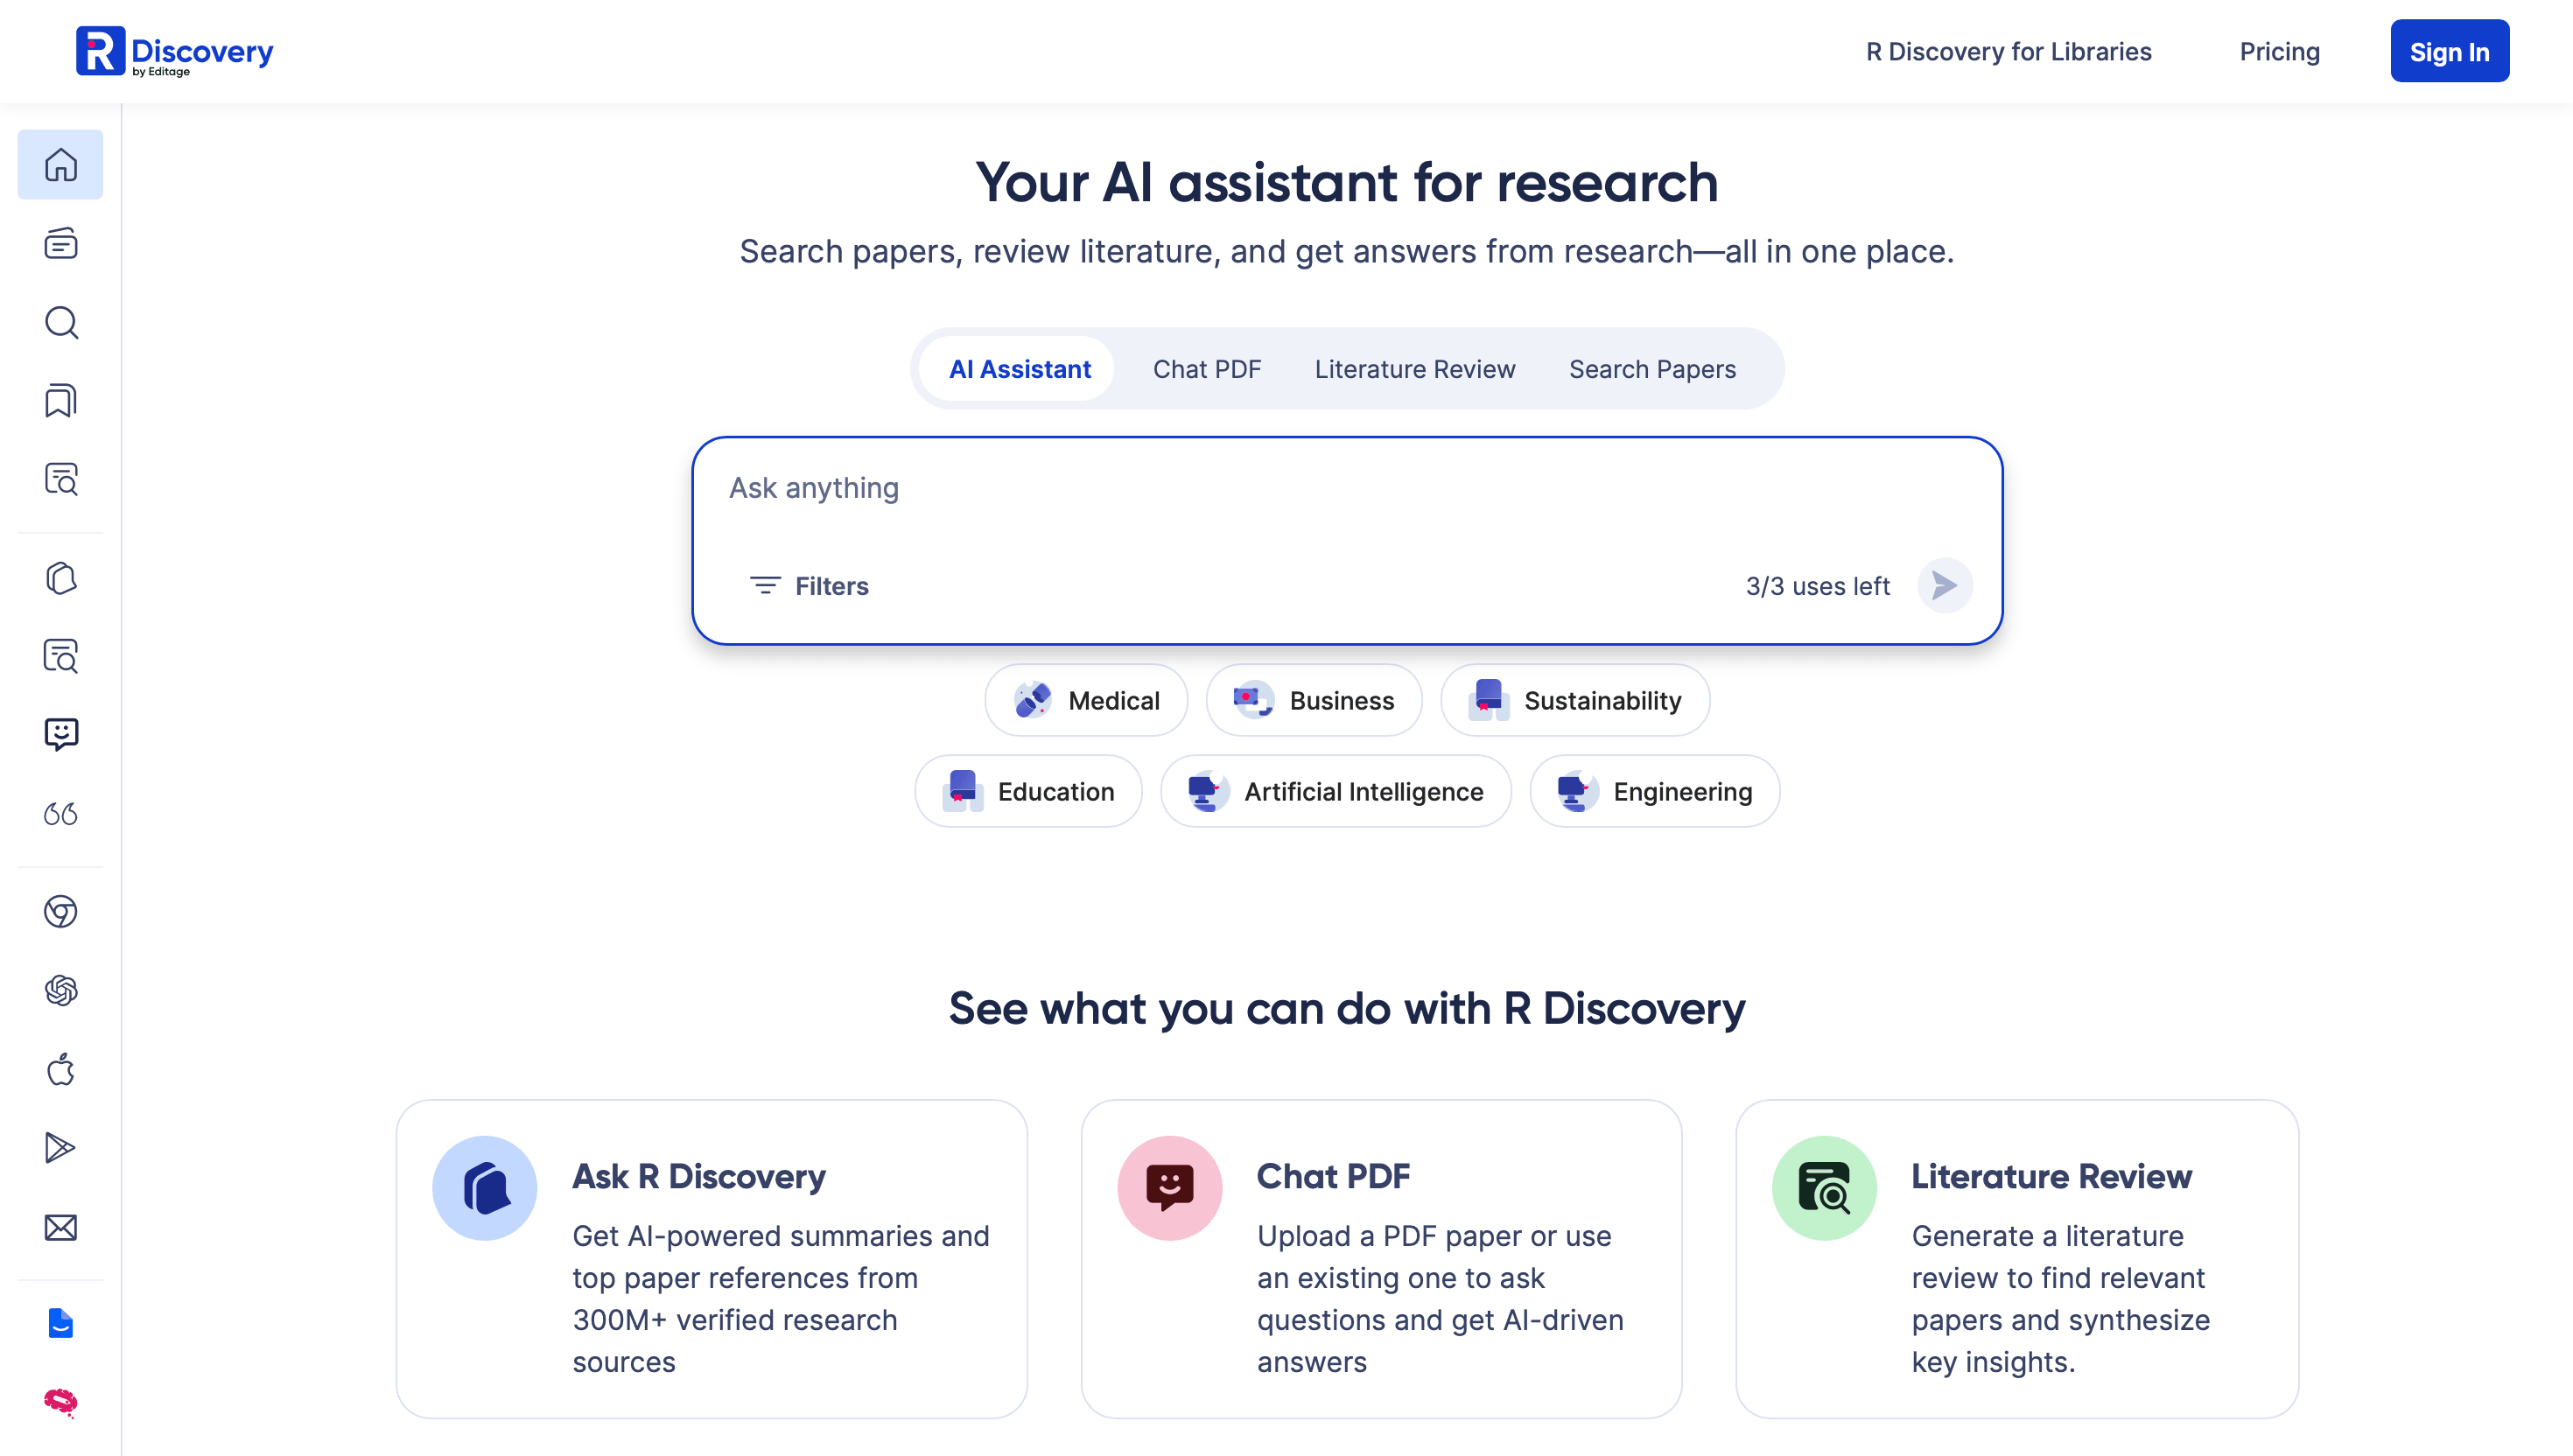Open the pink brain sidebar icon
Screen dimensions: 2573x1456
(60, 1401)
